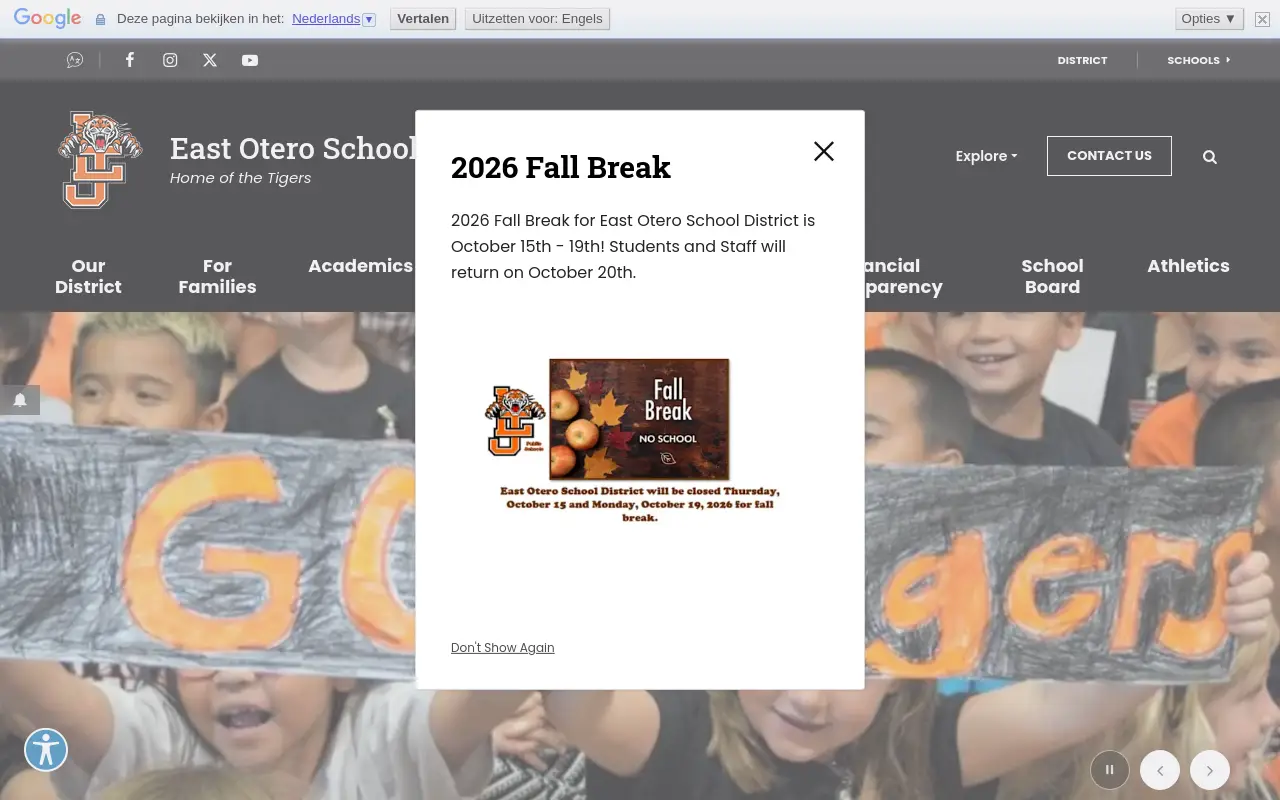Image resolution: width=1280 pixels, height=800 pixels.
Task: Open the Facebook social link
Action: (x=129, y=60)
